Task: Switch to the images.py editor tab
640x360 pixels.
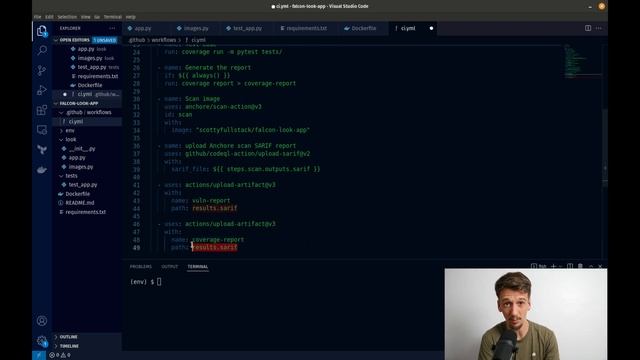Action: pos(196,28)
